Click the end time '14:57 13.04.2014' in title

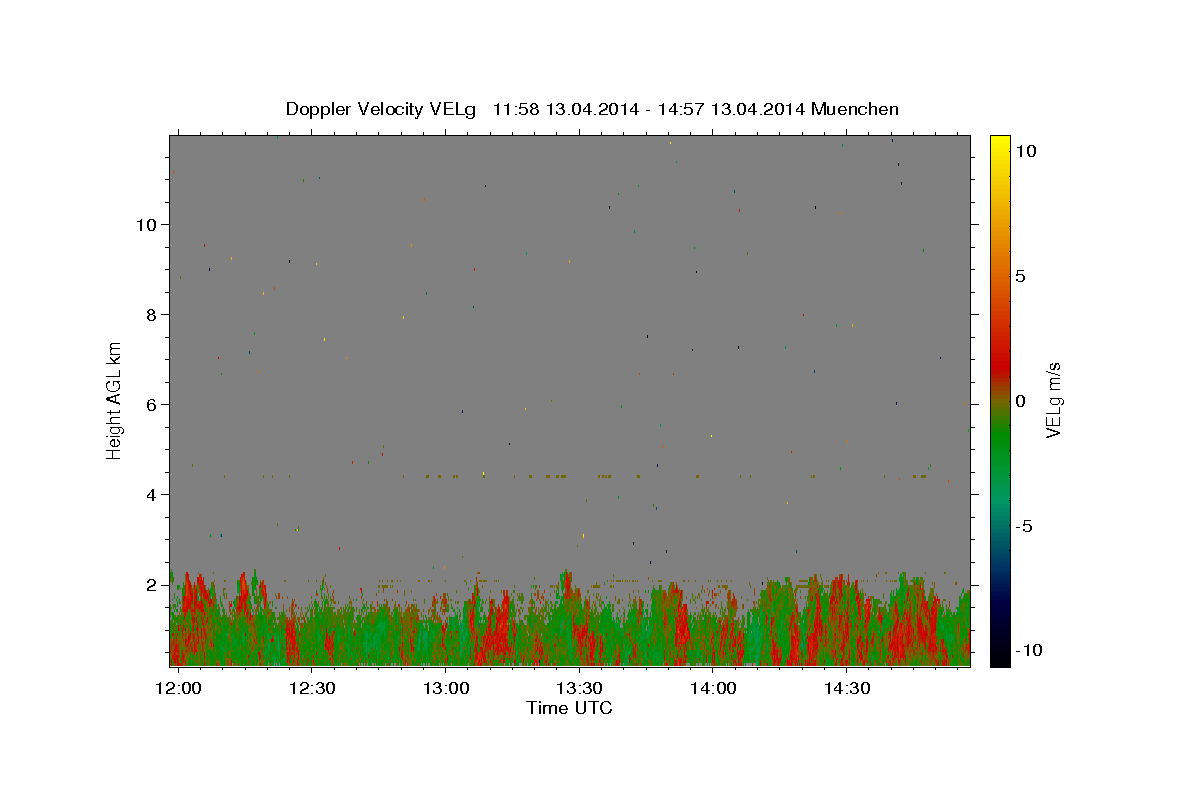pyautogui.click(x=732, y=109)
